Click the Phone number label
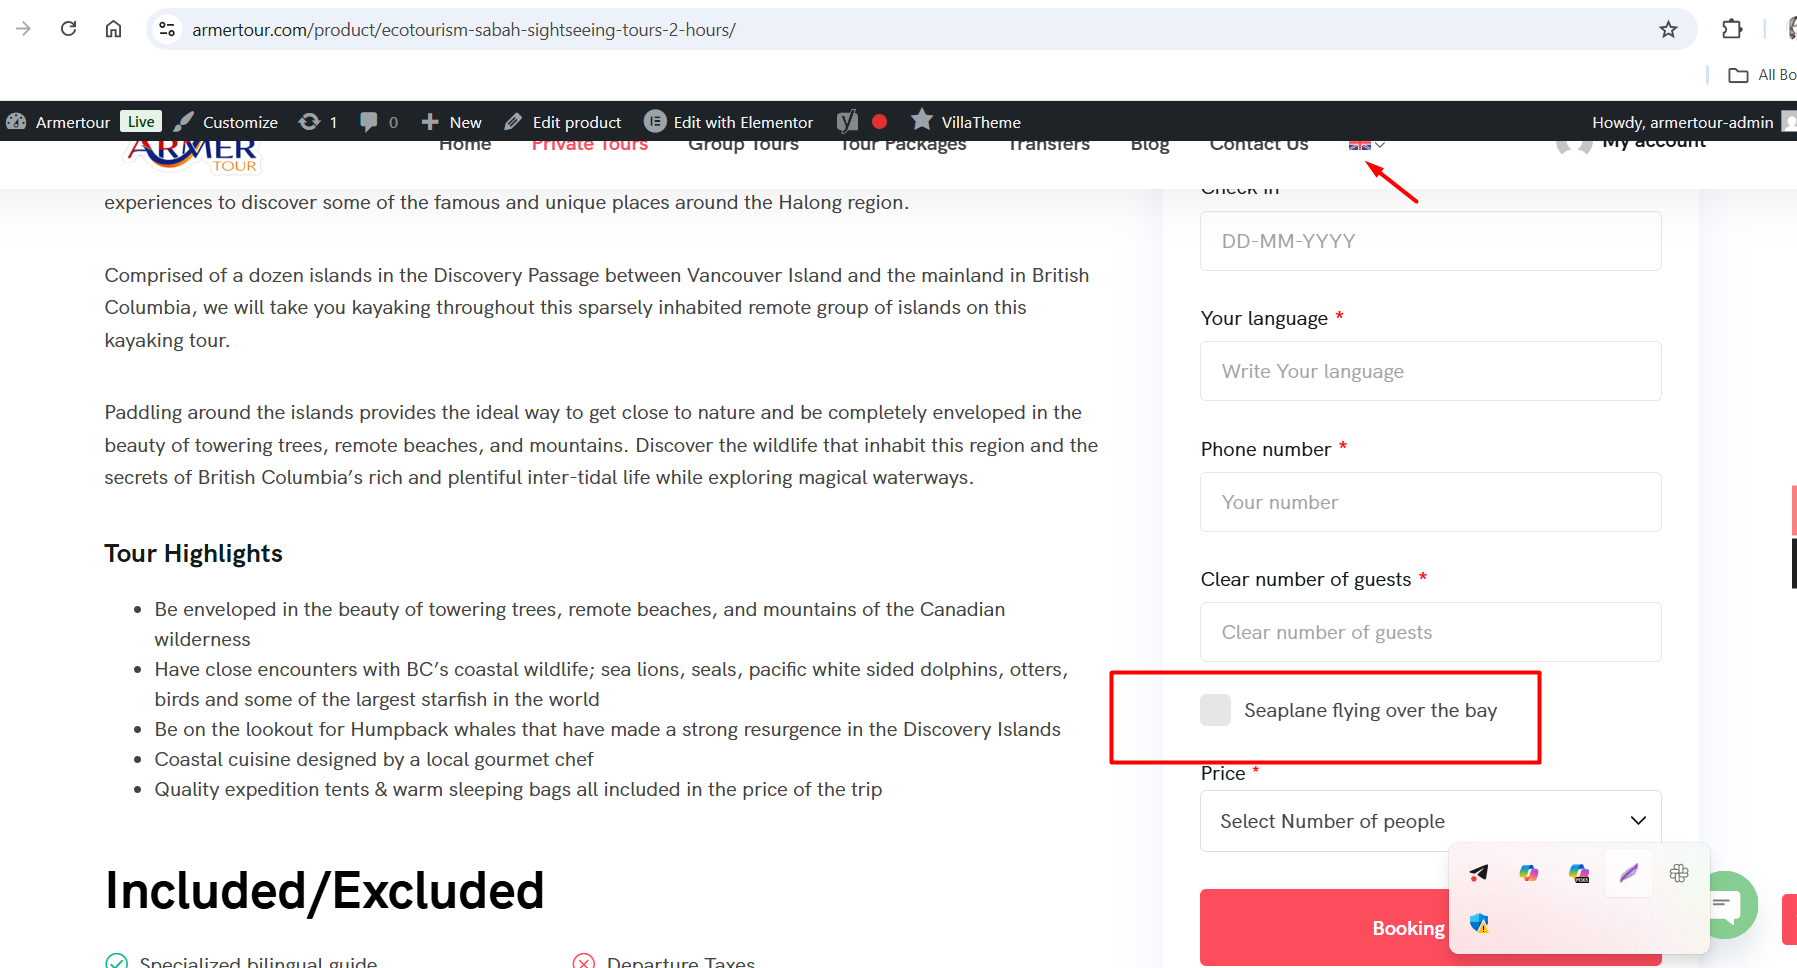Screen dimensions: 1797x968 [x=1266, y=449]
